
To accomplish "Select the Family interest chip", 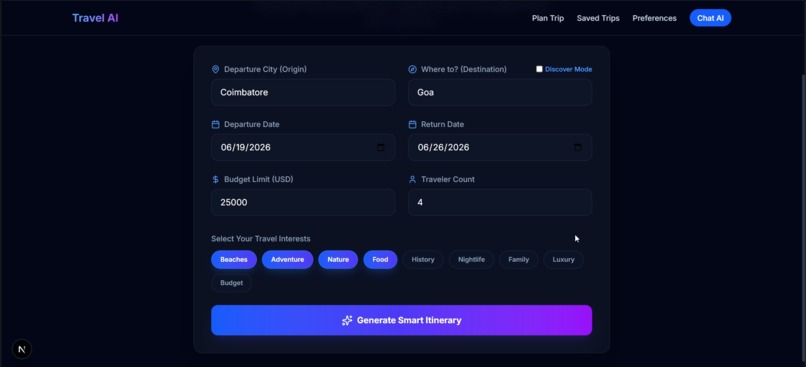I will pos(518,260).
